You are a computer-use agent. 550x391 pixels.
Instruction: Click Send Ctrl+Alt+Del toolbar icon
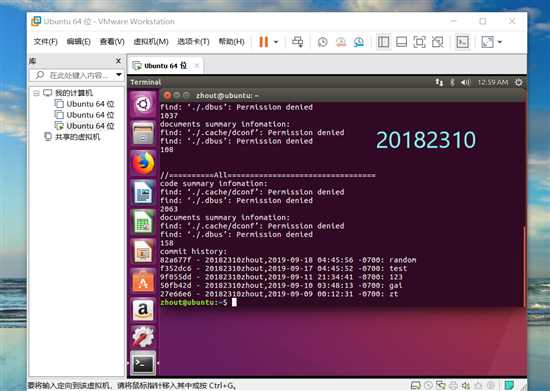click(x=298, y=42)
